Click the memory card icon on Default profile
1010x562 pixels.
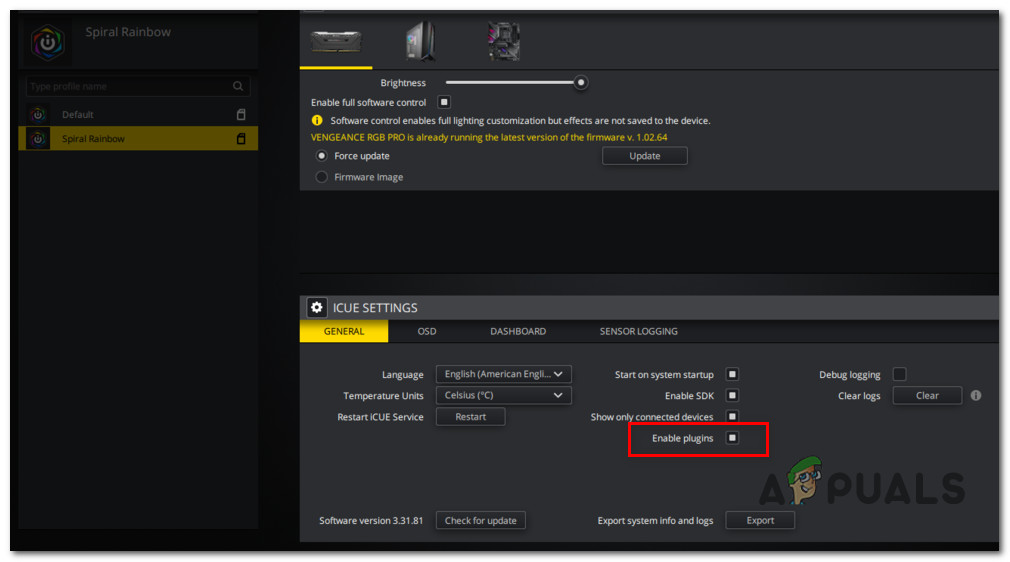click(x=241, y=115)
